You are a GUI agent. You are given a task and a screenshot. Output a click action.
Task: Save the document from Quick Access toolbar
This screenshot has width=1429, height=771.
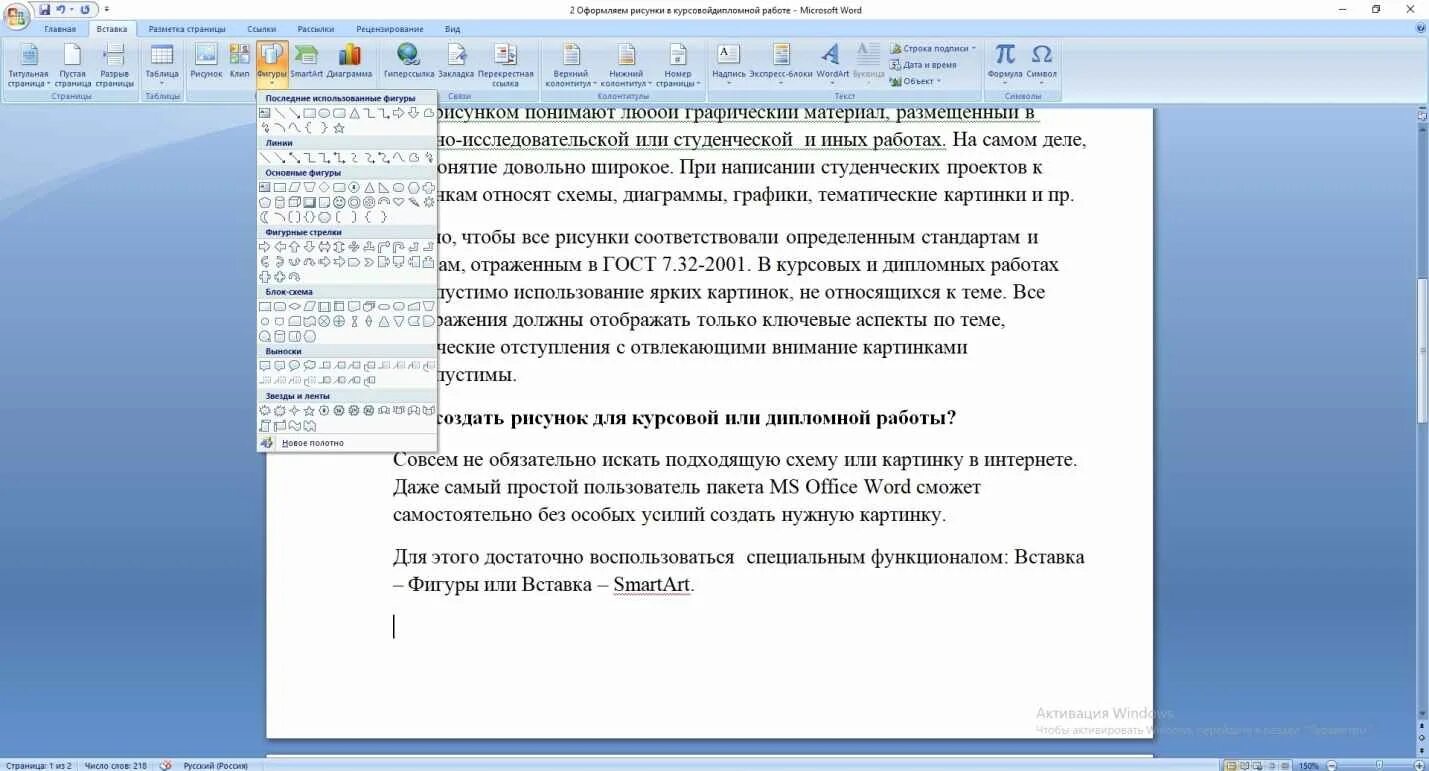45,9
